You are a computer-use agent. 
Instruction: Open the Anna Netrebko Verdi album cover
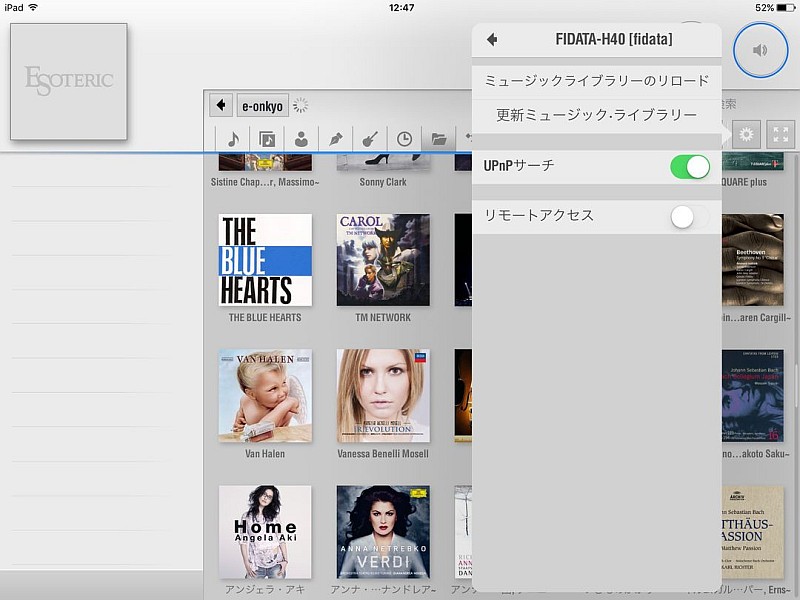tap(383, 532)
